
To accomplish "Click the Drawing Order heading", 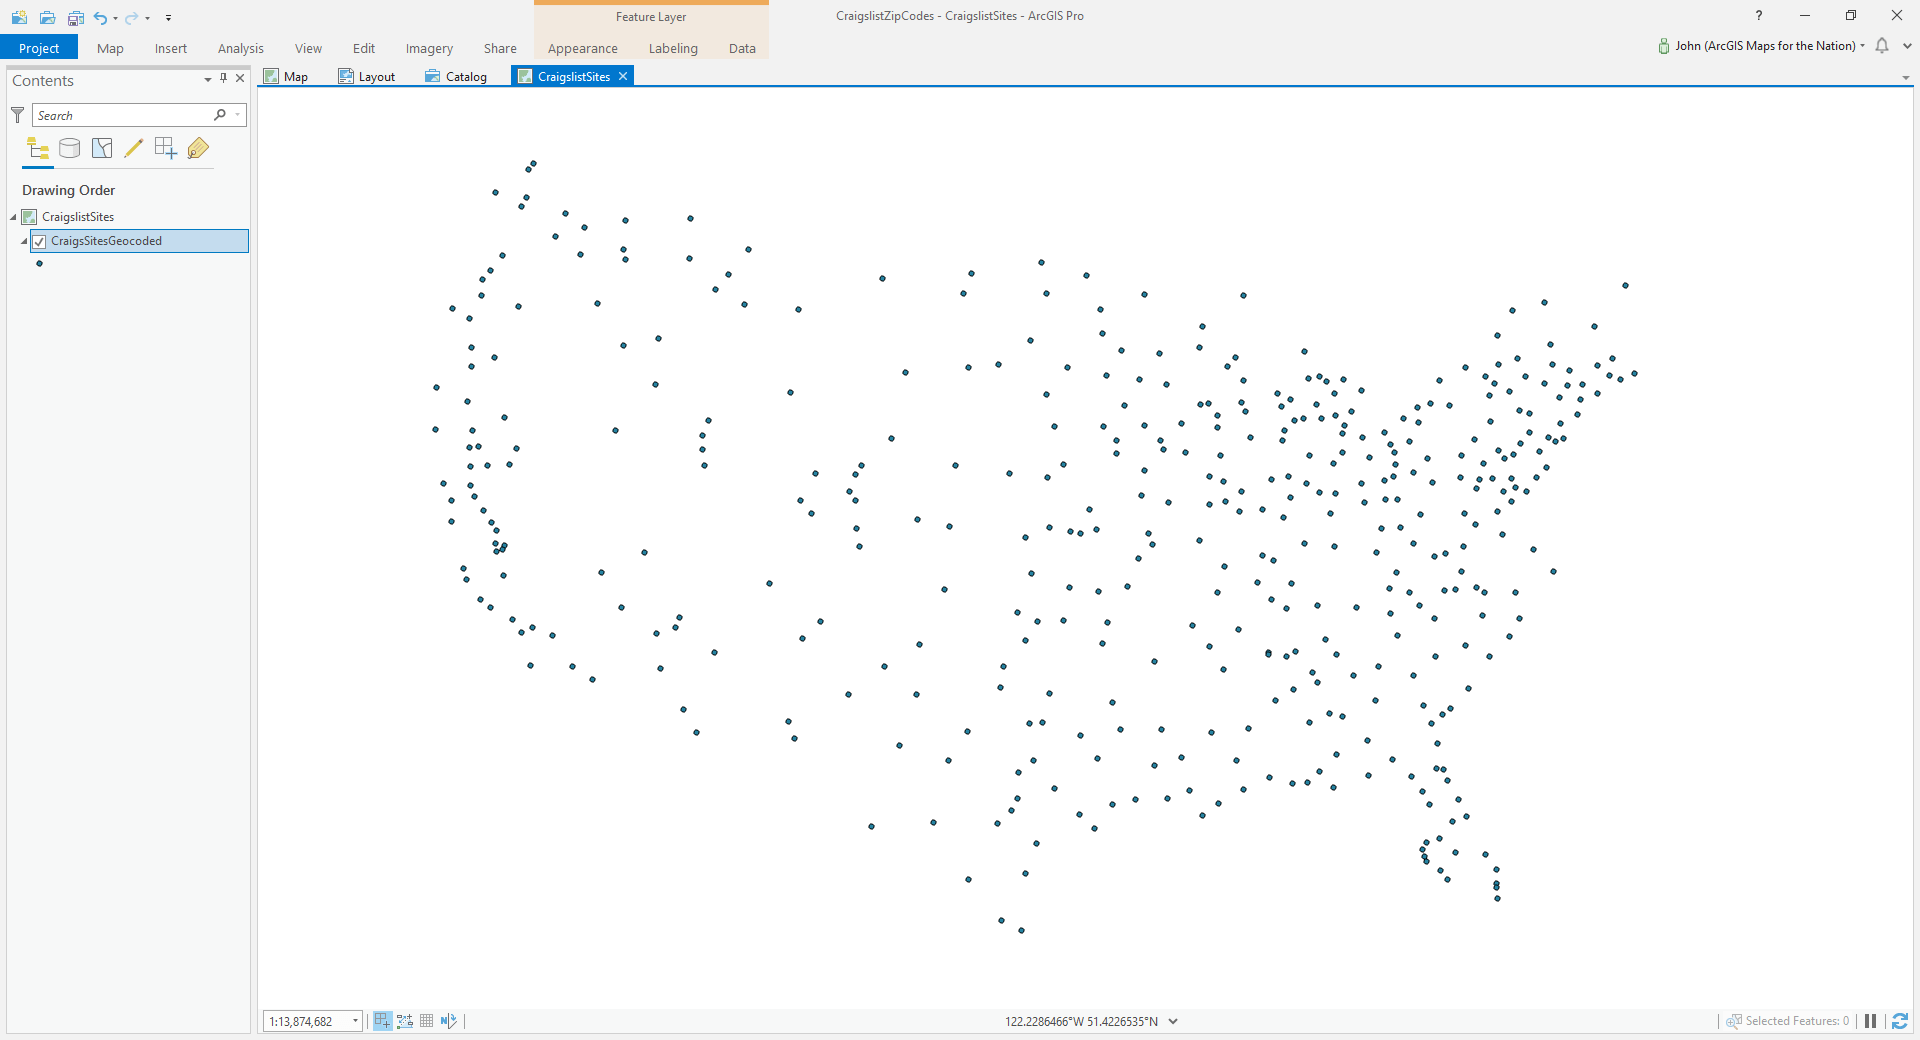I will click(69, 190).
